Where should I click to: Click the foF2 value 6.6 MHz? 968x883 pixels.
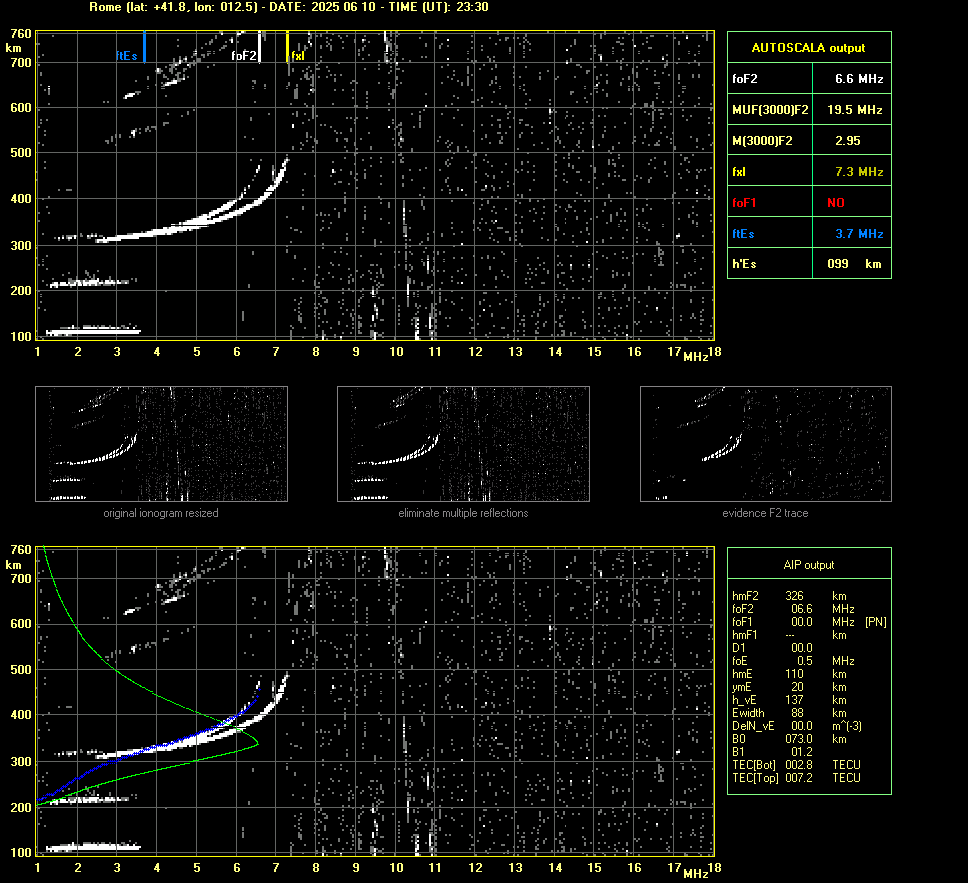pyautogui.click(x=859, y=79)
